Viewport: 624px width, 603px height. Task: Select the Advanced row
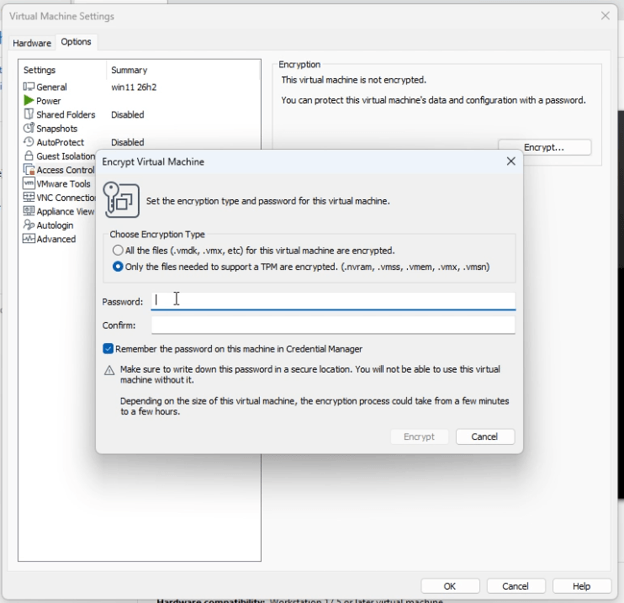(x=58, y=239)
